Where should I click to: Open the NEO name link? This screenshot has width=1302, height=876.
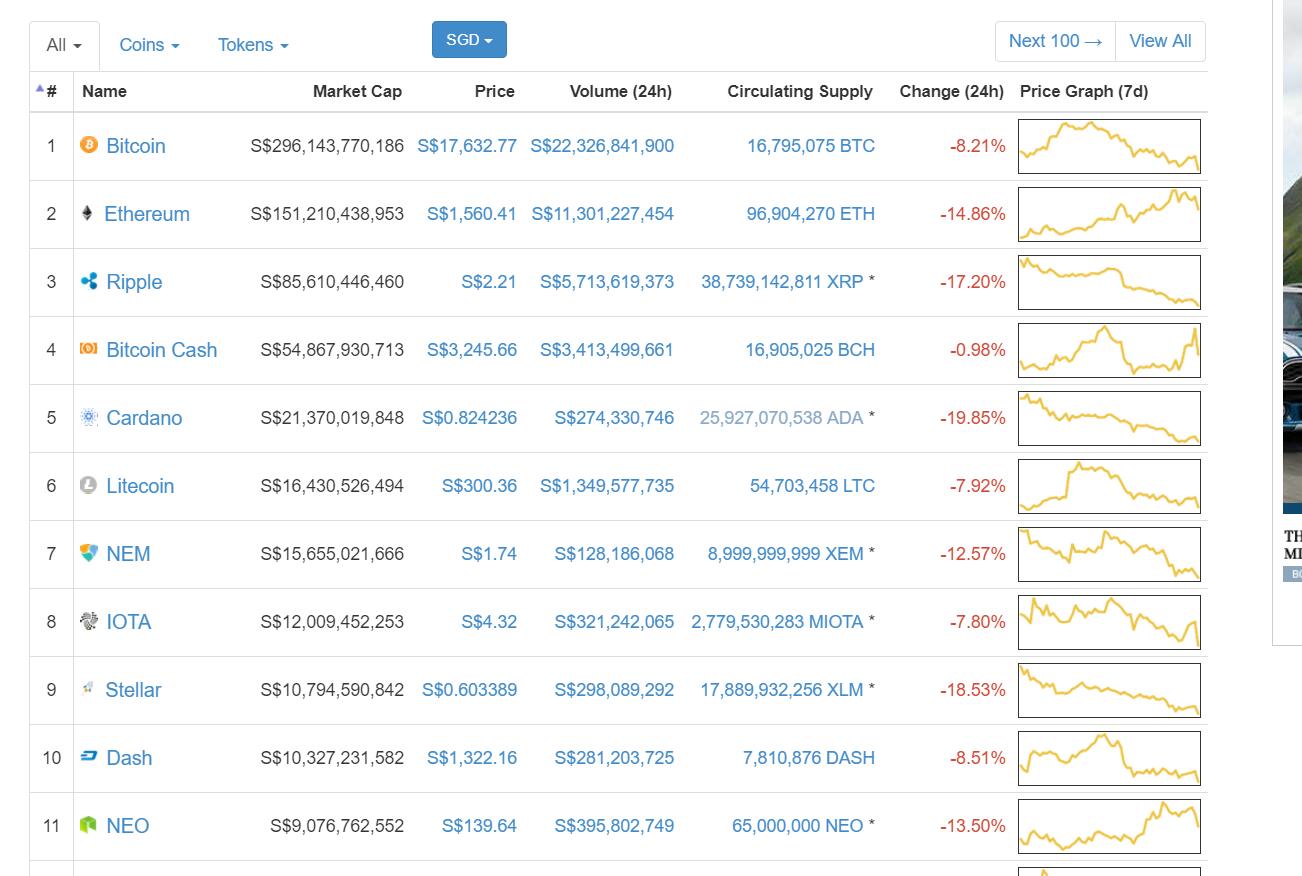pos(128,826)
